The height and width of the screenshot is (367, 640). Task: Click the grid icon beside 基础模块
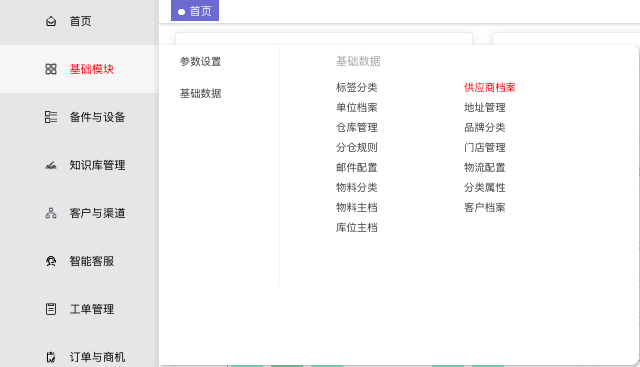pyautogui.click(x=51, y=69)
